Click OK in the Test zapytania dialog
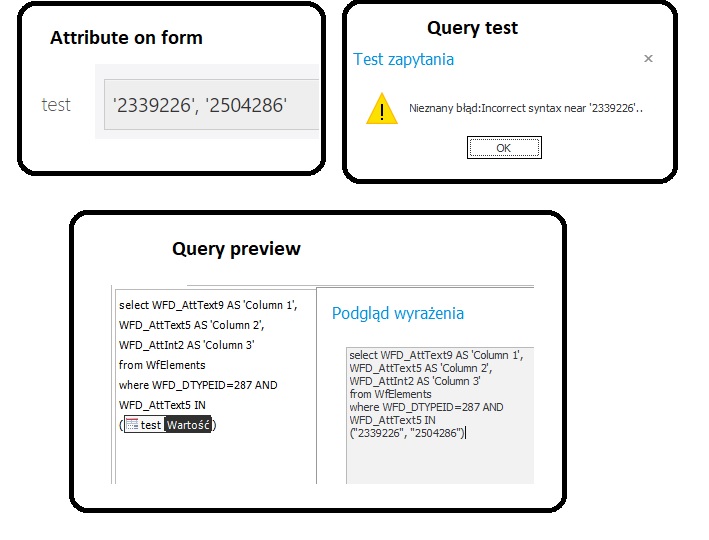709x540 pixels. (x=504, y=147)
